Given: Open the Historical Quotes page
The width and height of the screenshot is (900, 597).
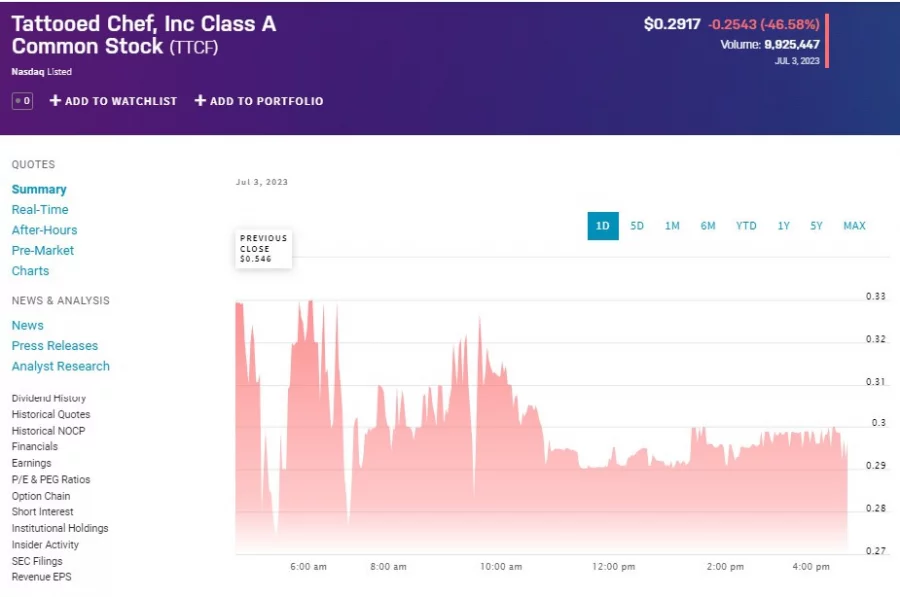Looking at the screenshot, I should (51, 415).
